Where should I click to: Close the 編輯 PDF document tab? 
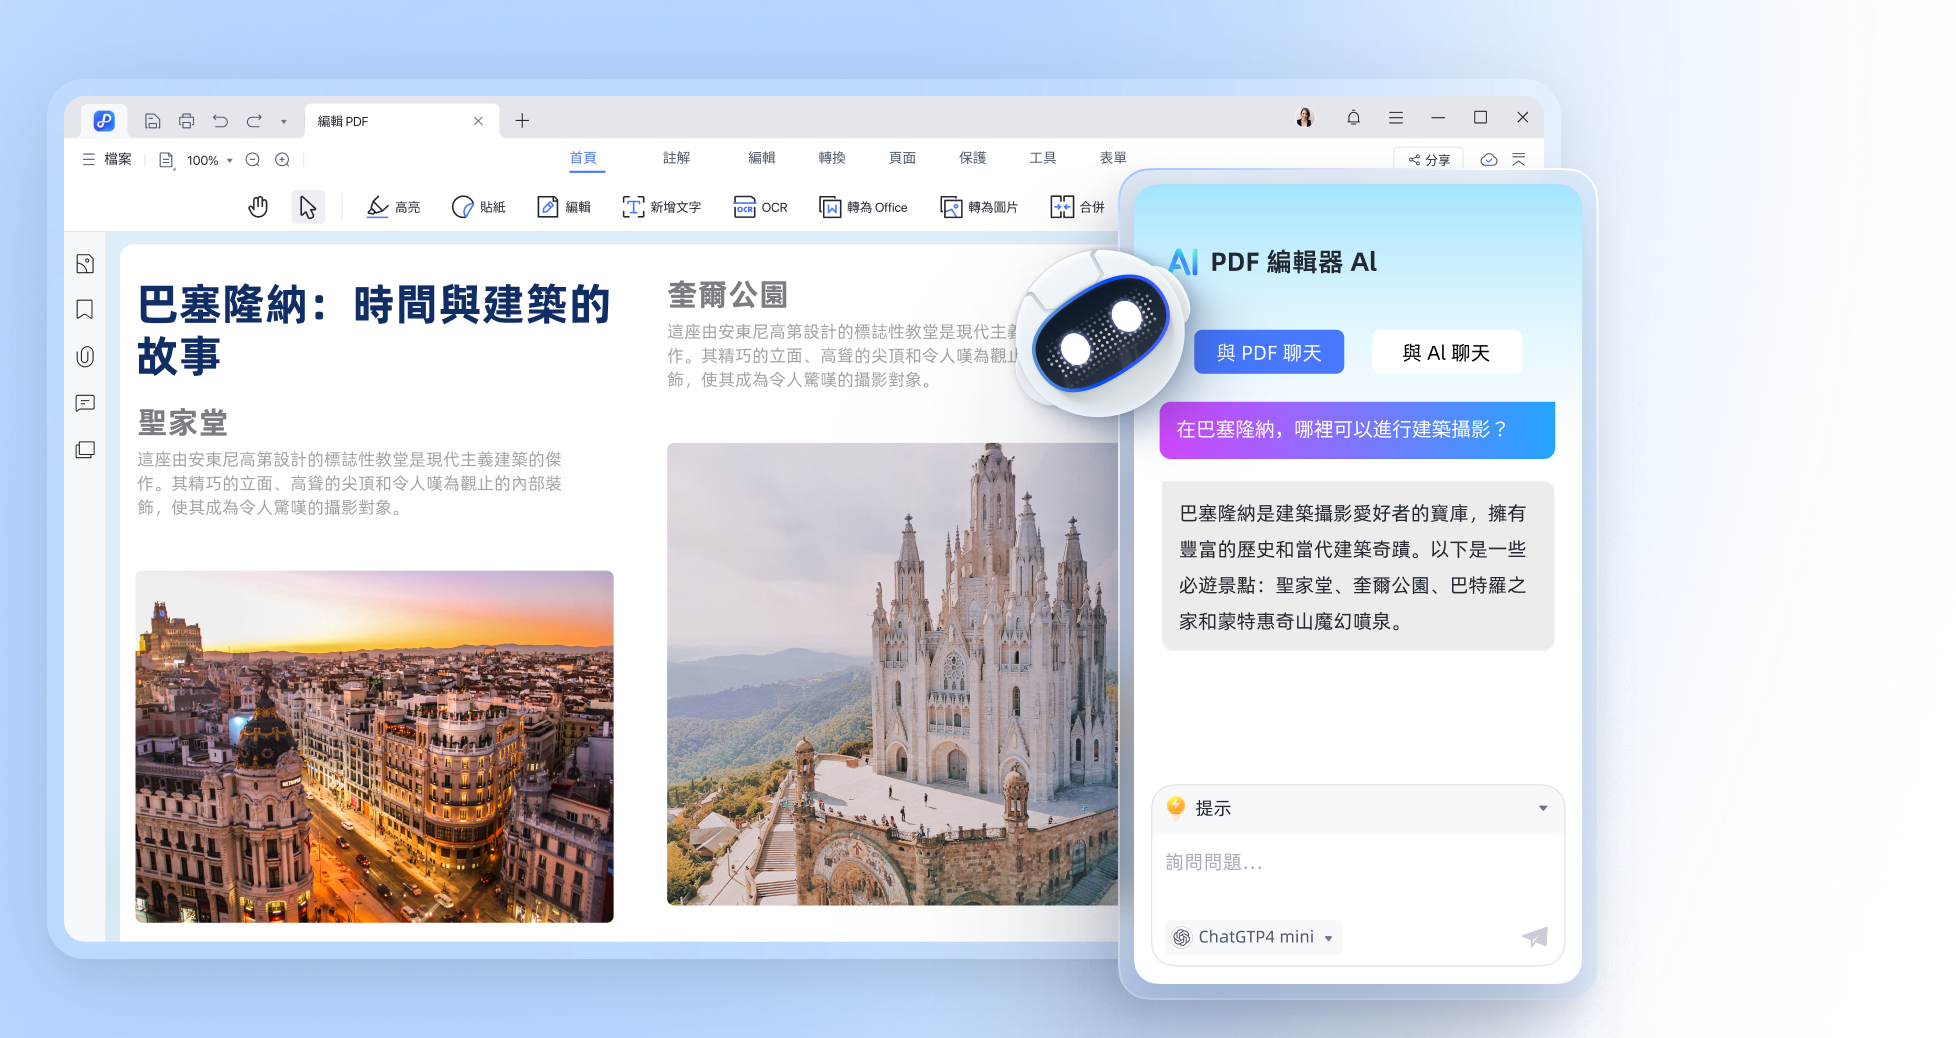coord(478,121)
